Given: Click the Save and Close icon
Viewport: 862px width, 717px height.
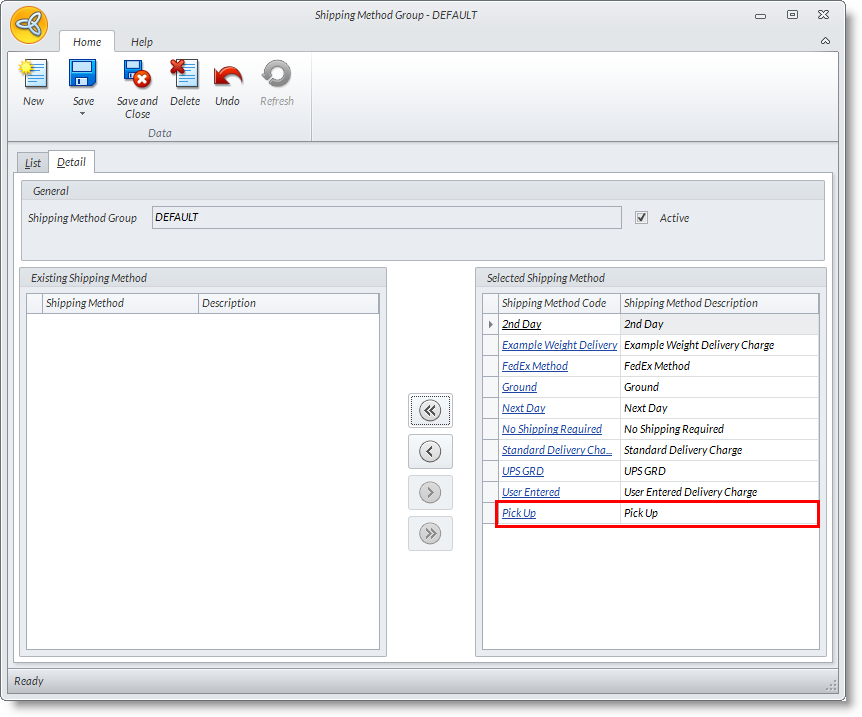Looking at the screenshot, I should tap(137, 75).
